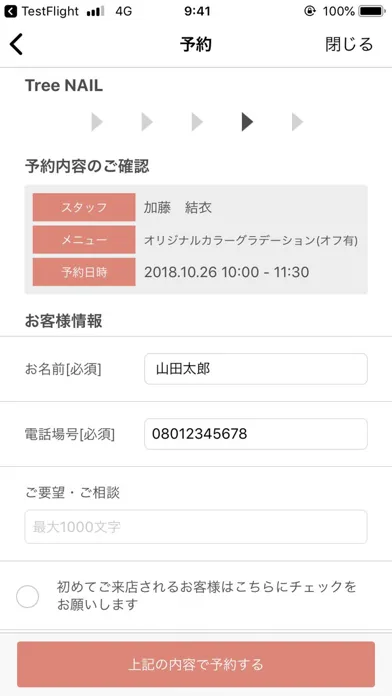
Task: Check the first-time visitor circle checkbox
Action: (28, 597)
